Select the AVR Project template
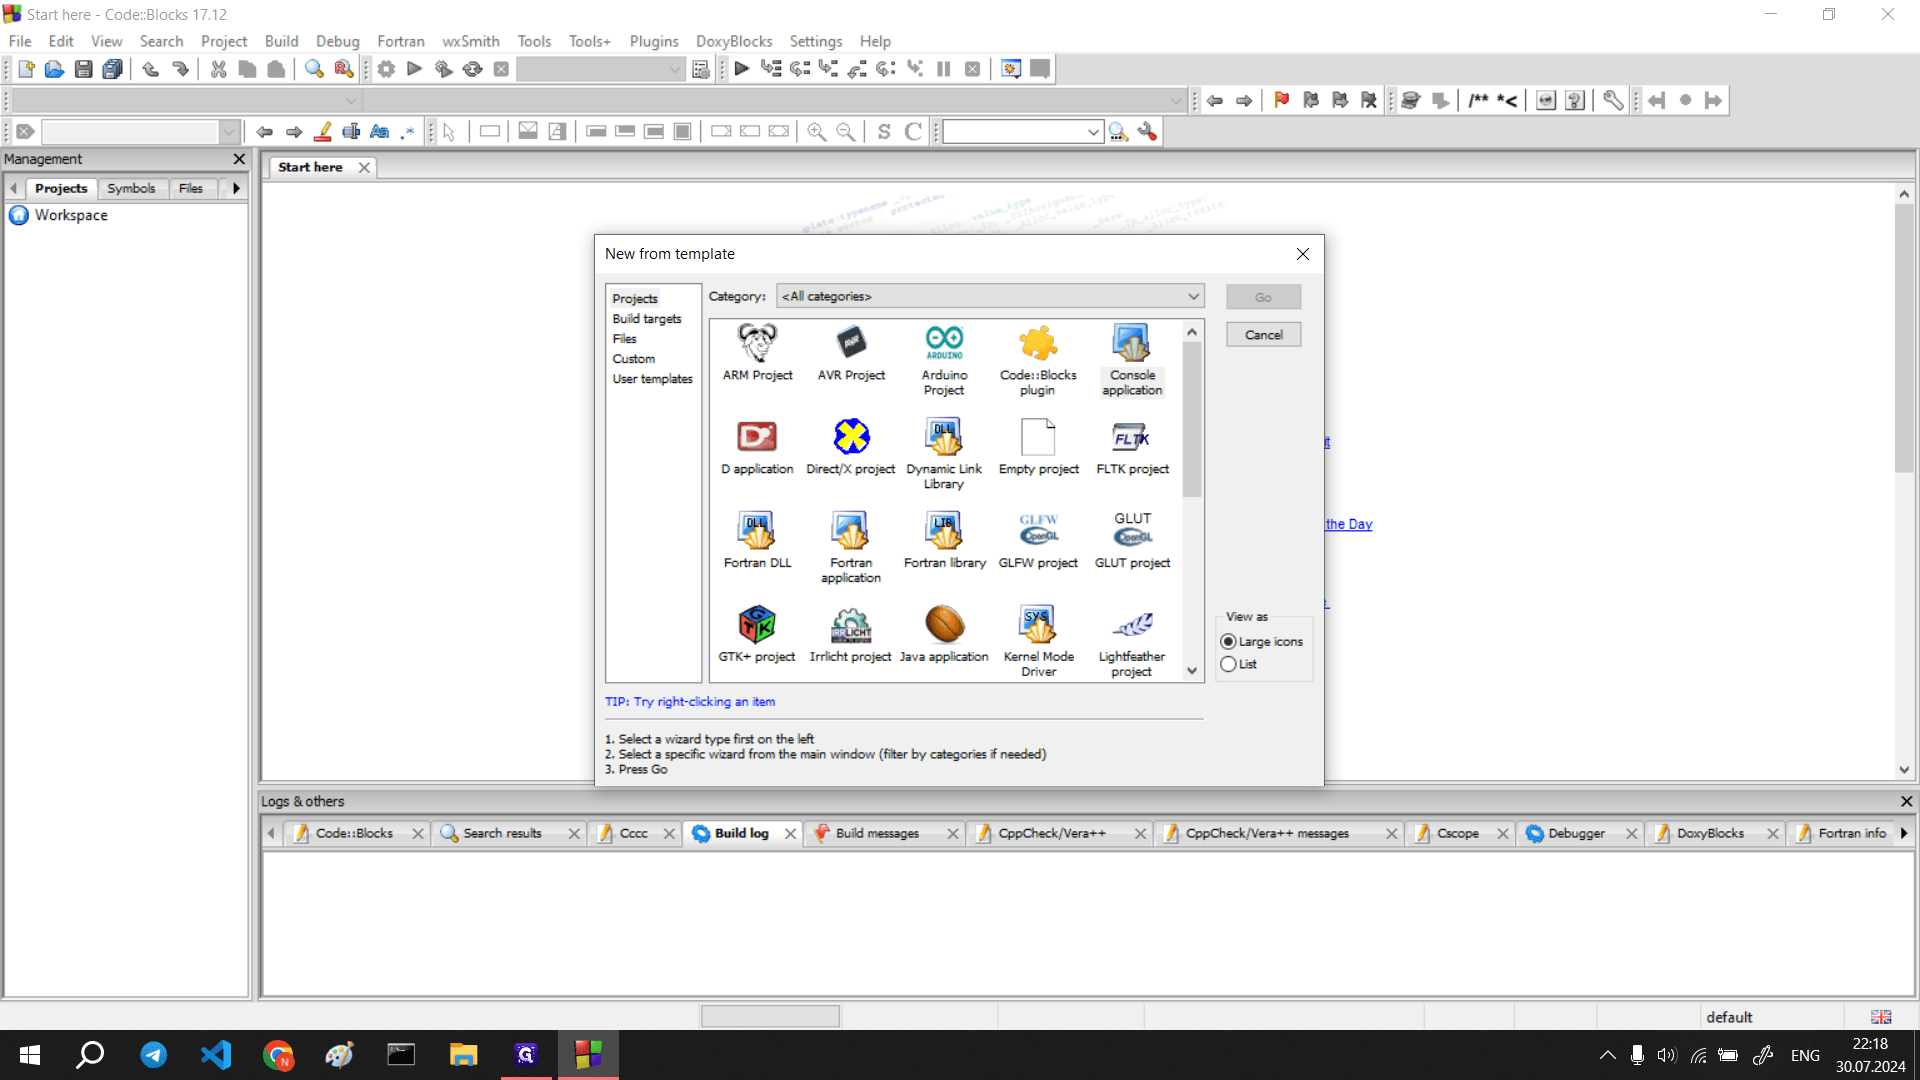The height and width of the screenshot is (1080, 1920). (x=851, y=353)
